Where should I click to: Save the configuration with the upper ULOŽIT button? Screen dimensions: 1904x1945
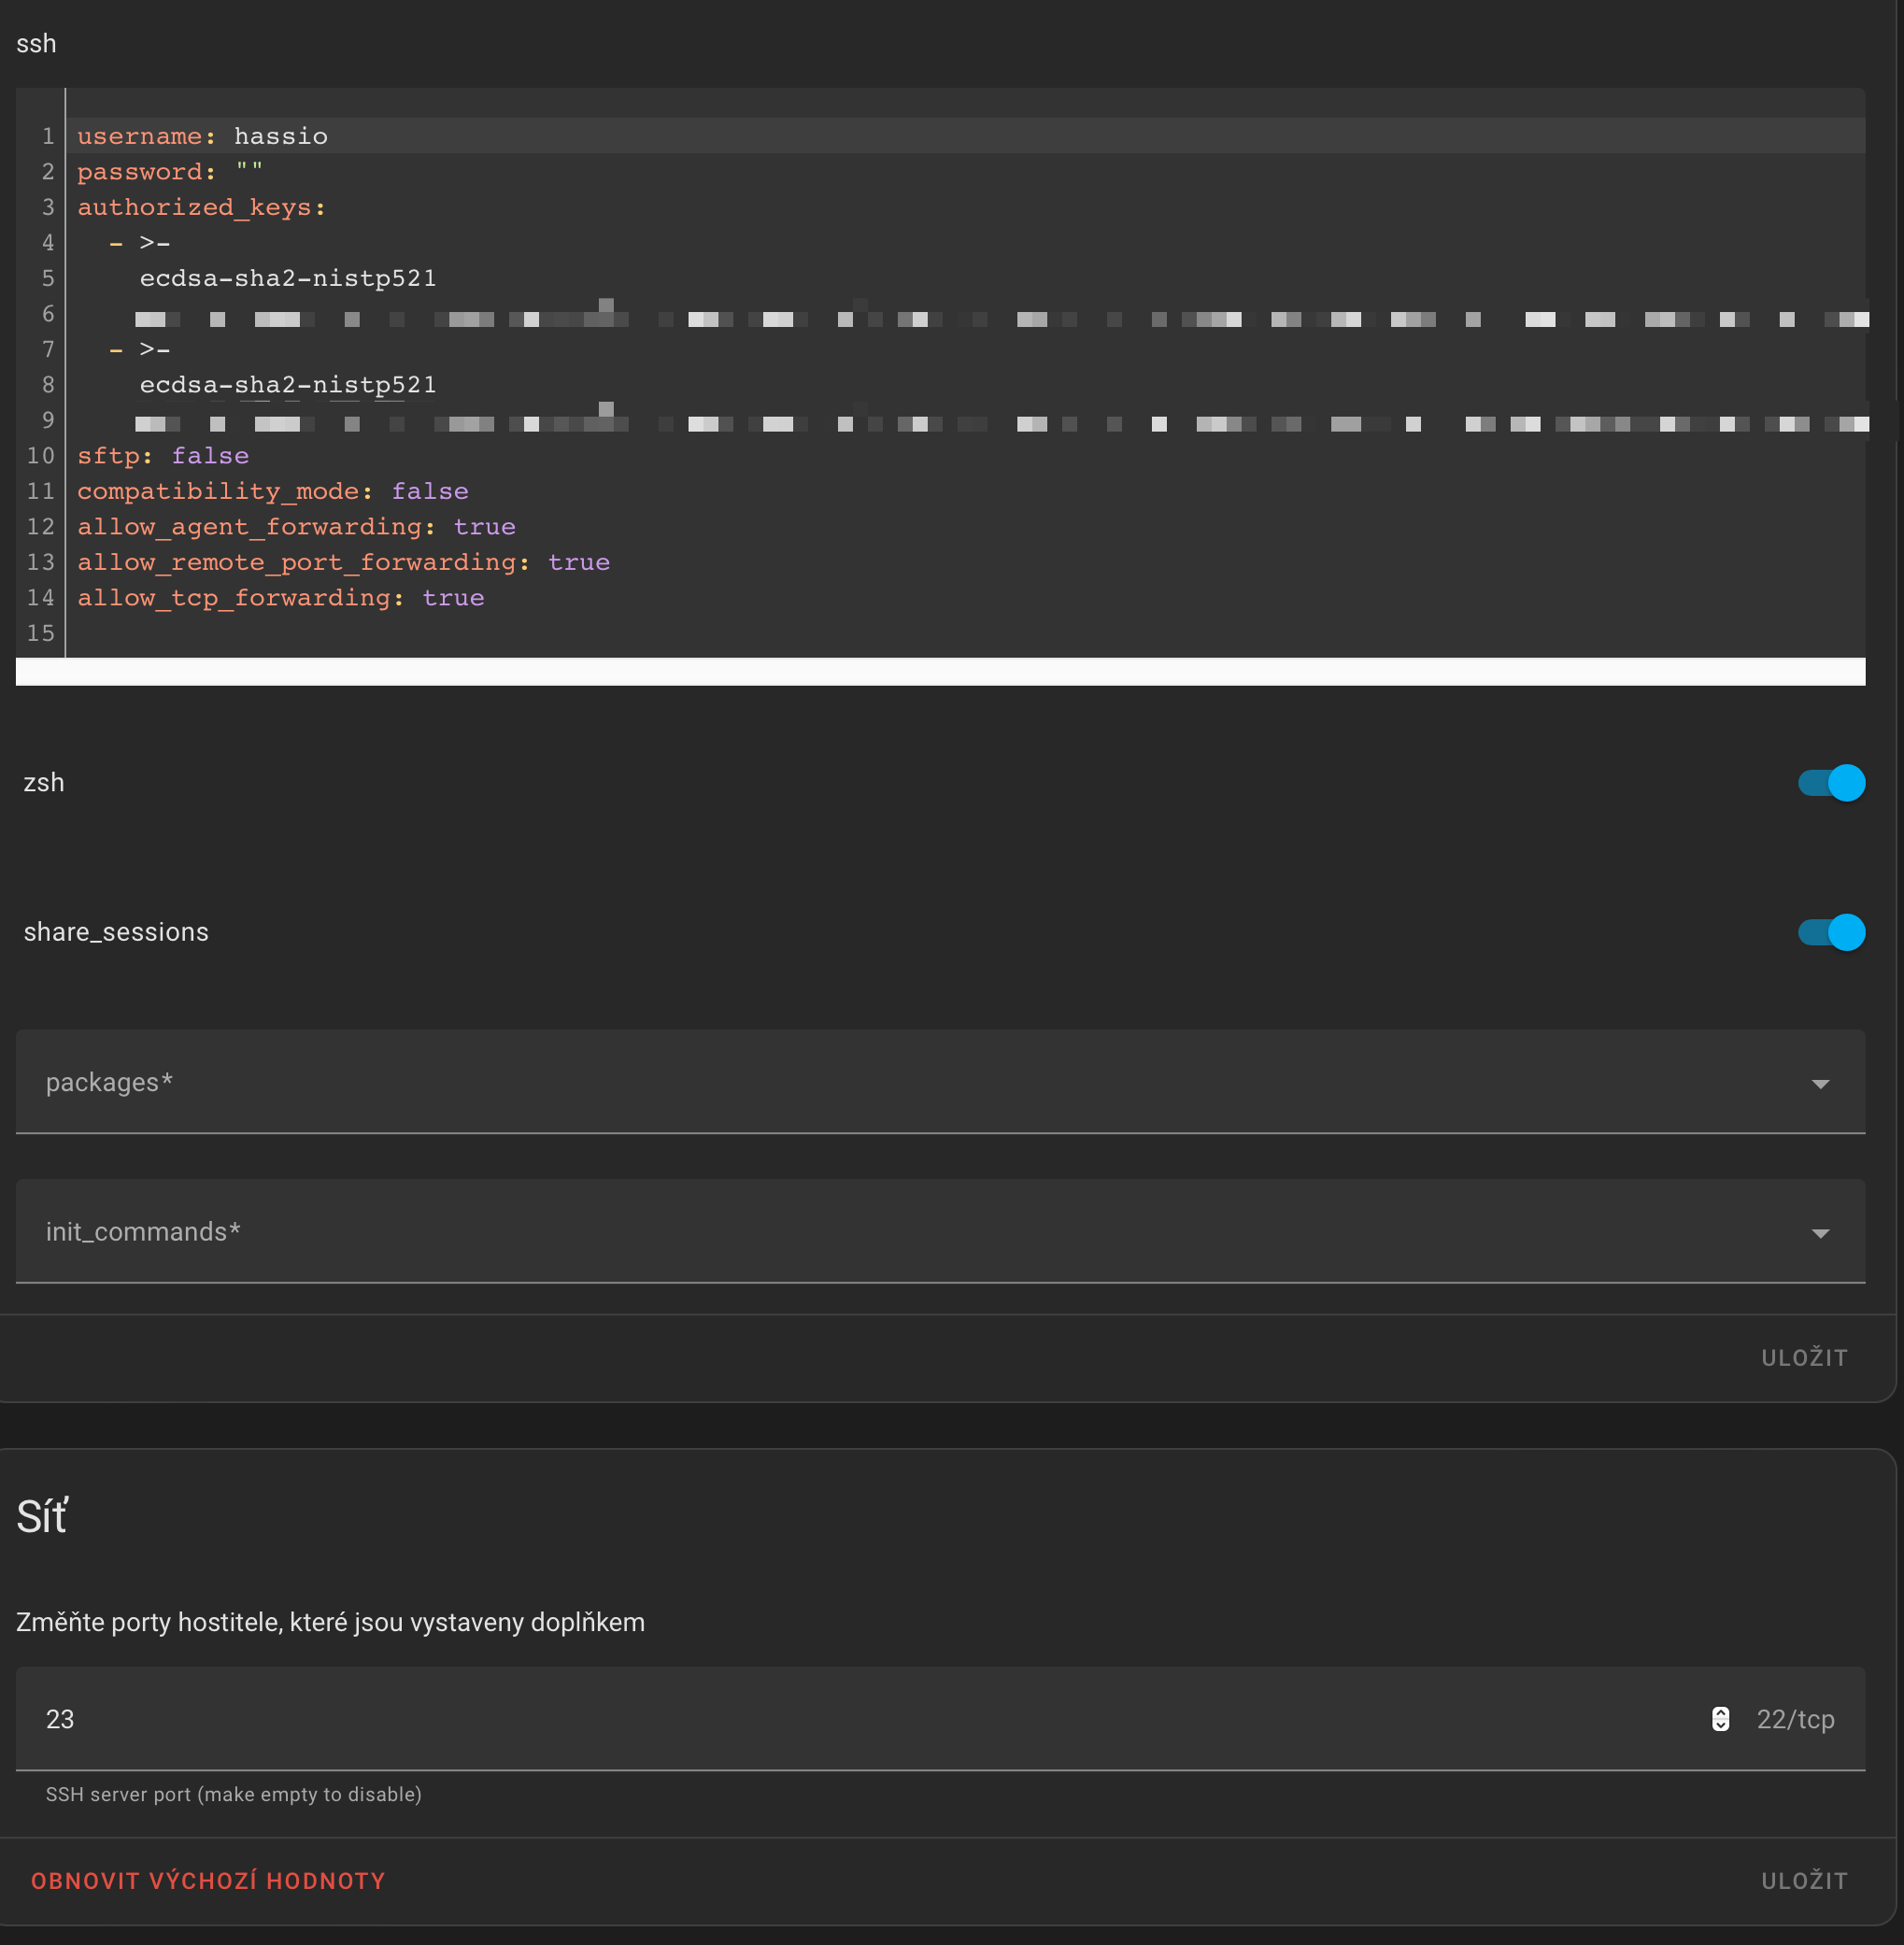tap(1804, 1357)
